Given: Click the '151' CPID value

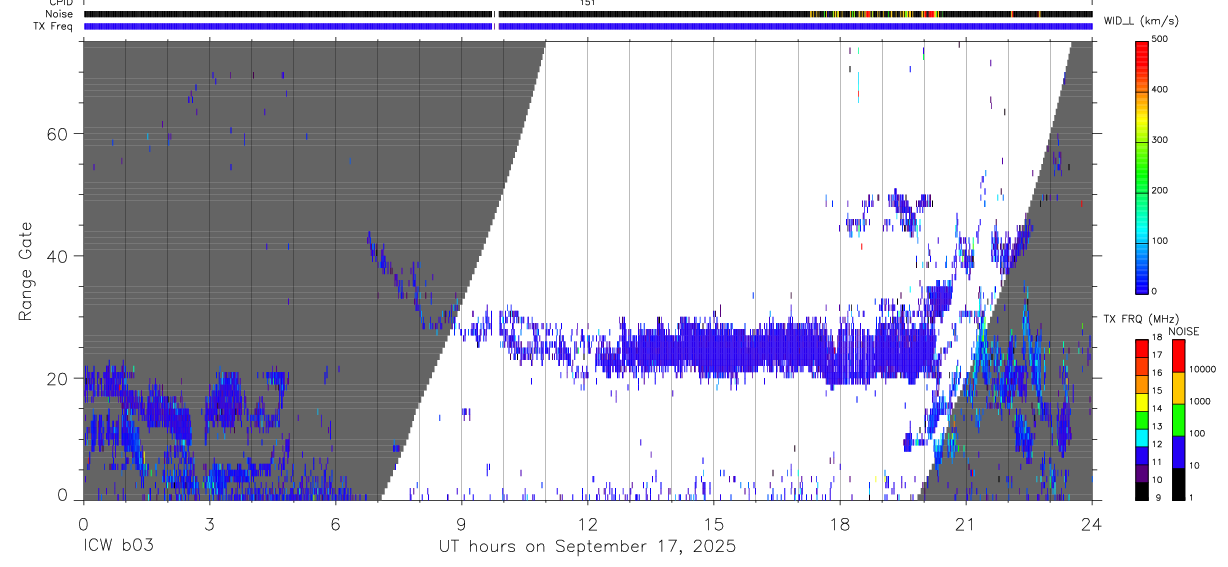Looking at the screenshot, I should [x=588, y=3].
